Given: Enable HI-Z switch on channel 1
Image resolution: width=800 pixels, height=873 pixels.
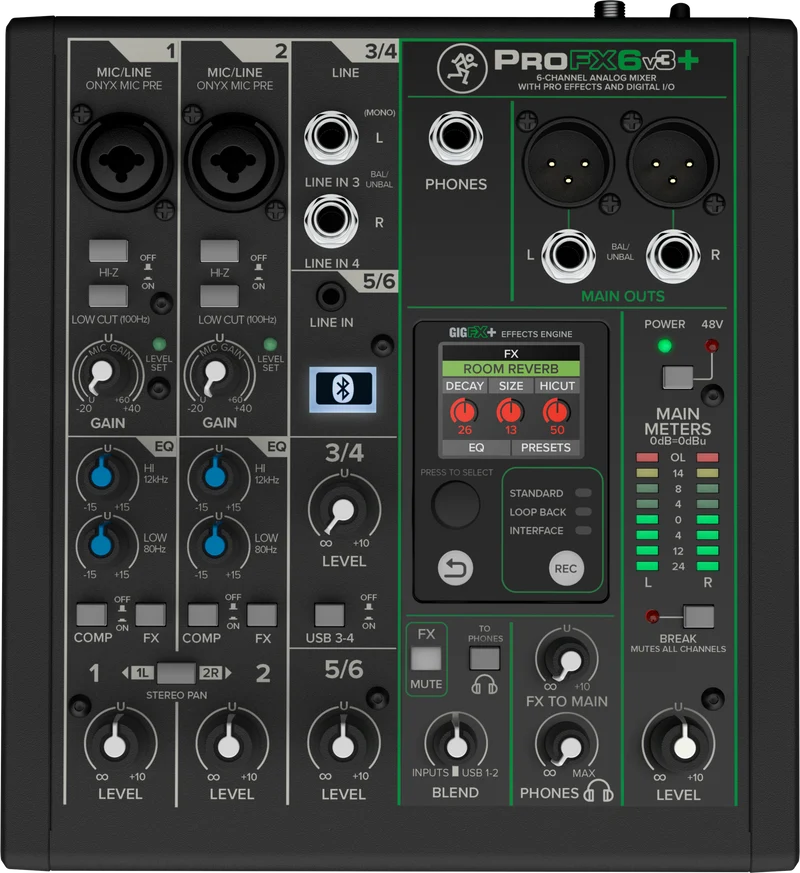Looking at the screenshot, I should pyautogui.click(x=109, y=251).
